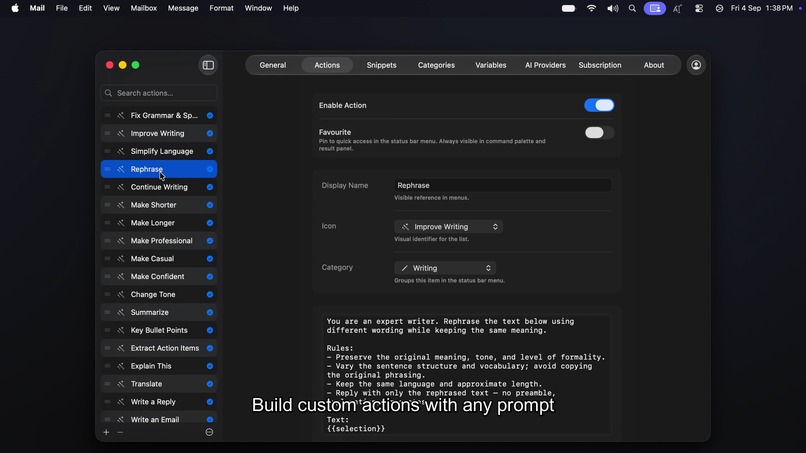Select the Explain This action
The width and height of the screenshot is (806, 453).
[x=159, y=366]
